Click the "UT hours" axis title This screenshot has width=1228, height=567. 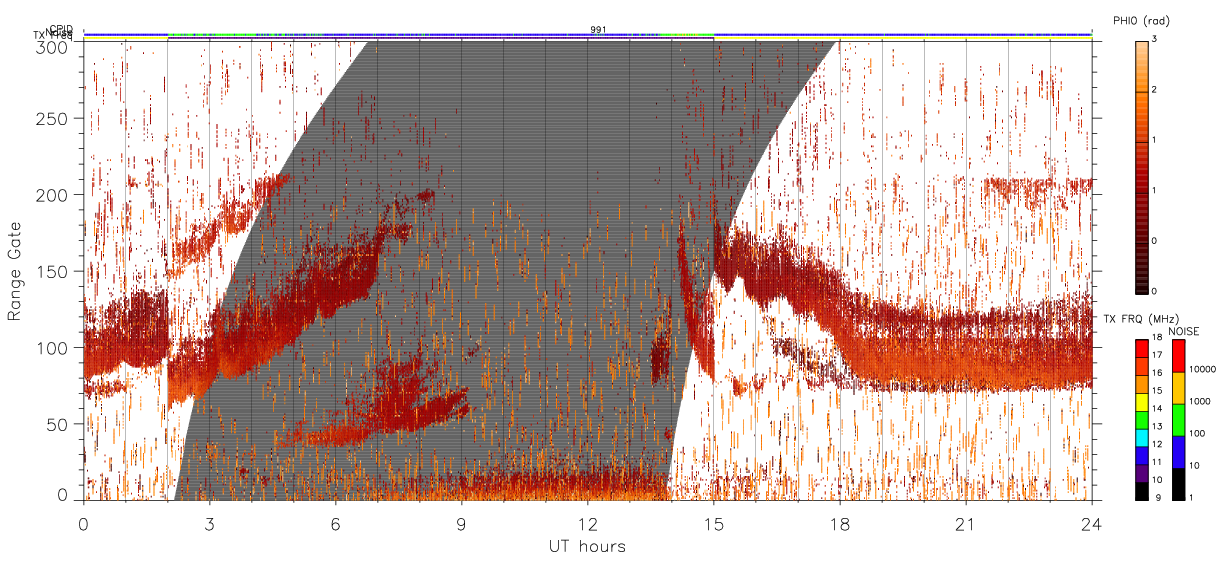tap(587, 546)
